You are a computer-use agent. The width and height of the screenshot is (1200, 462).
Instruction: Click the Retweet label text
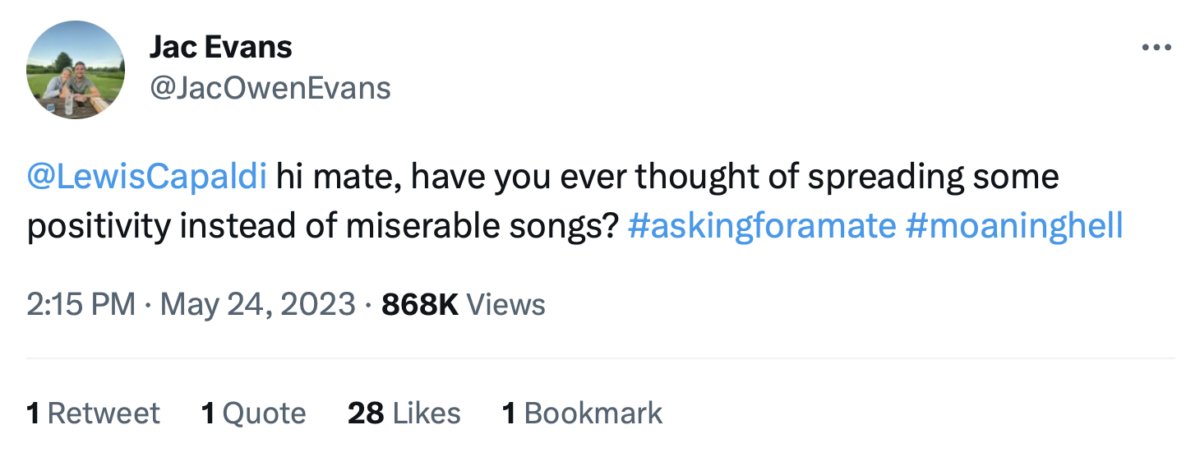tap(104, 413)
